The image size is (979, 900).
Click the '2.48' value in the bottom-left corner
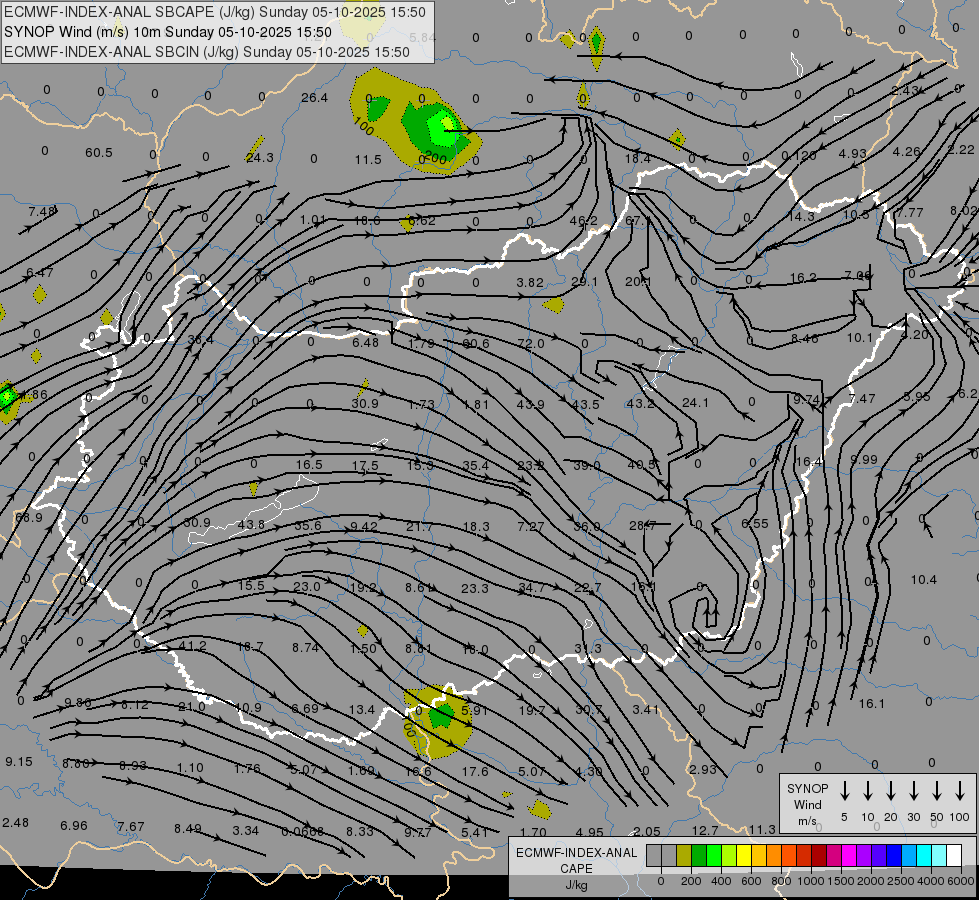click(x=16, y=822)
